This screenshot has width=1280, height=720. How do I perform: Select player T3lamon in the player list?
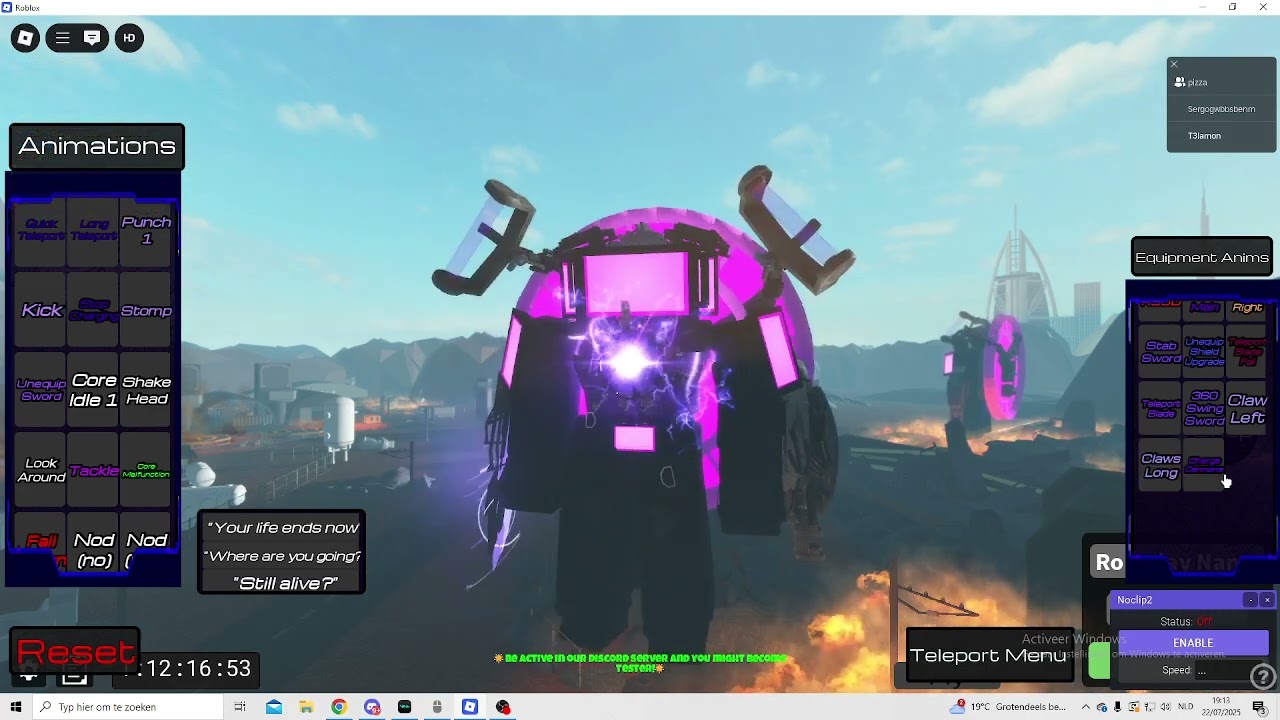[1221, 136]
